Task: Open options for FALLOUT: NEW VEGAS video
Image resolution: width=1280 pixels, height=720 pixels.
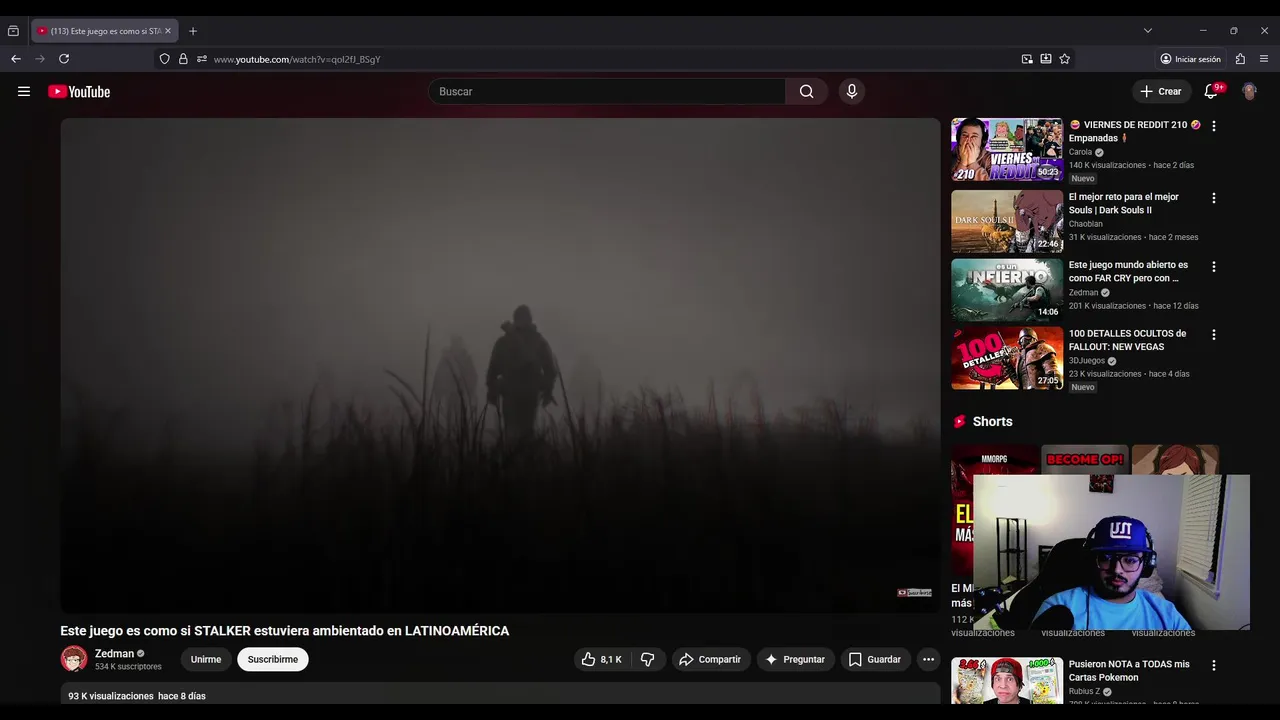Action: [x=1214, y=335]
